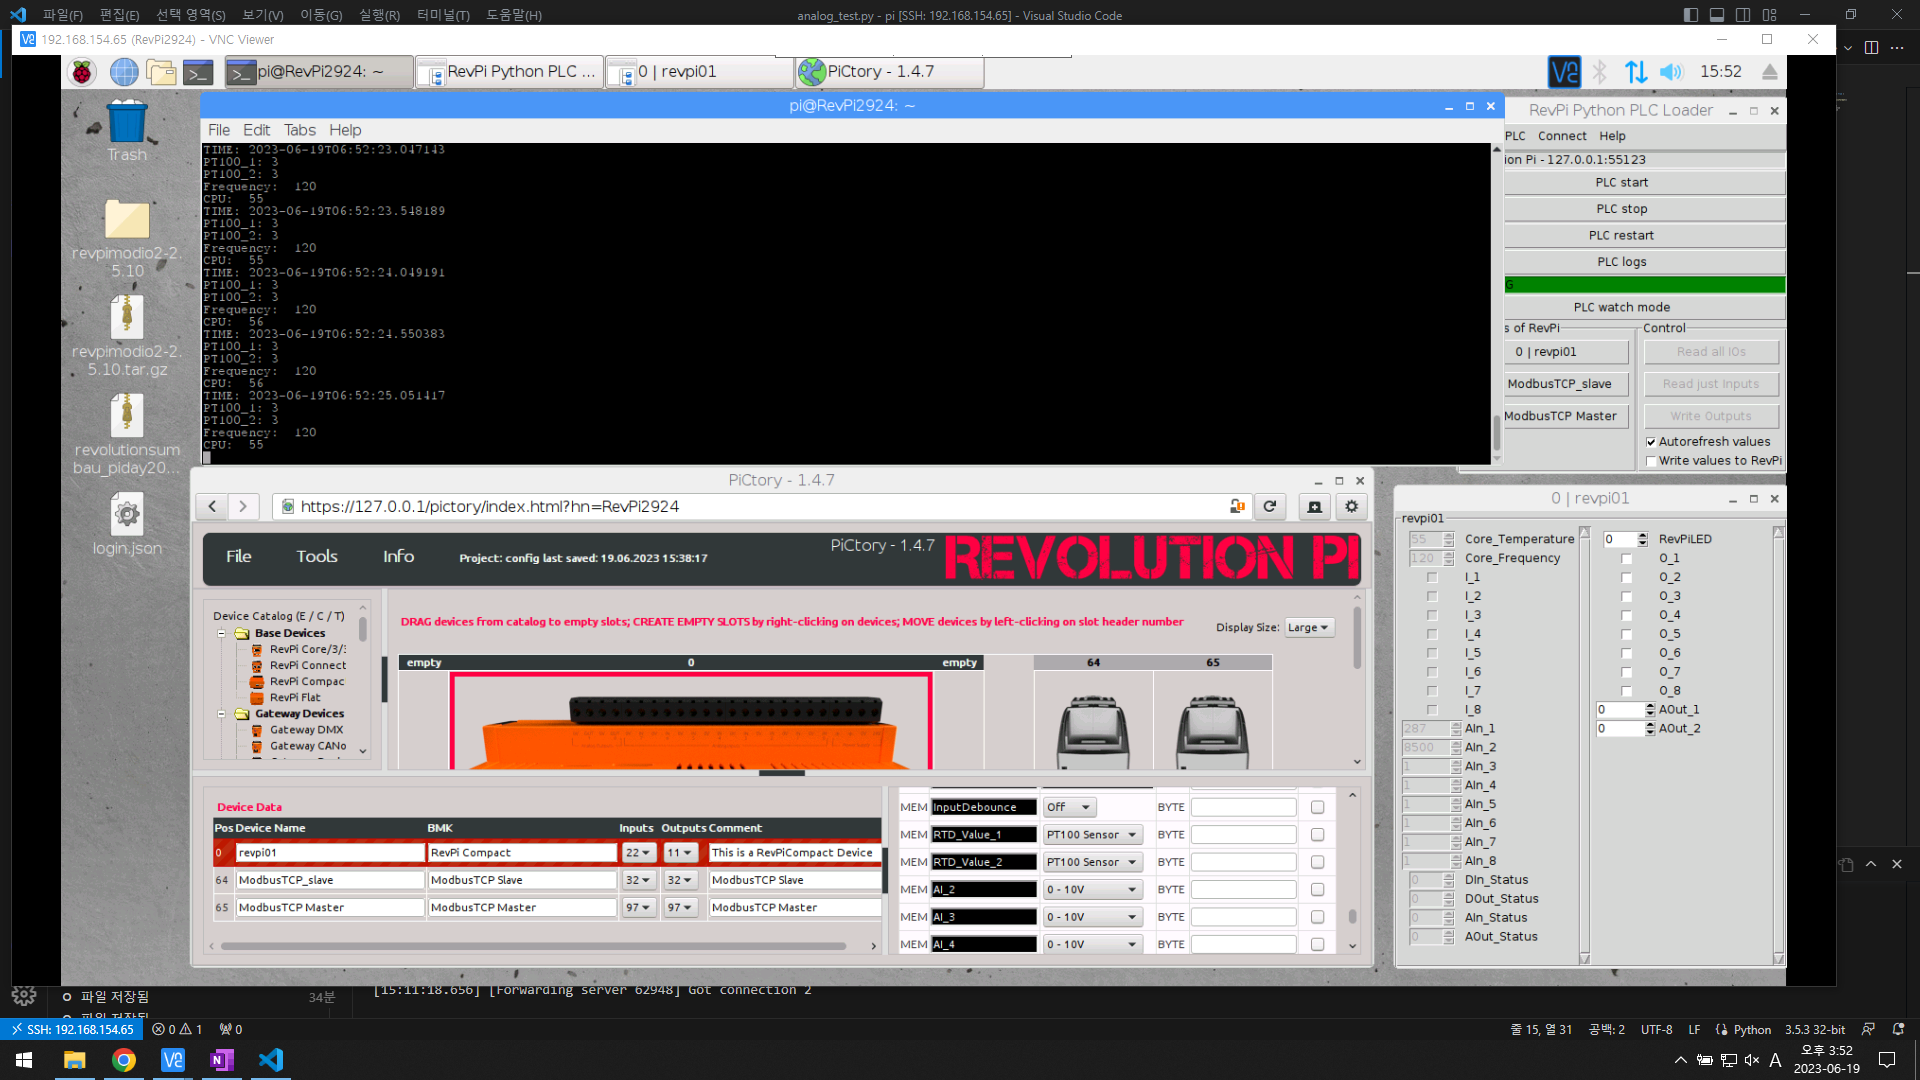Click the RevPiLED value stepper
The image size is (1920, 1080).
(1643, 539)
